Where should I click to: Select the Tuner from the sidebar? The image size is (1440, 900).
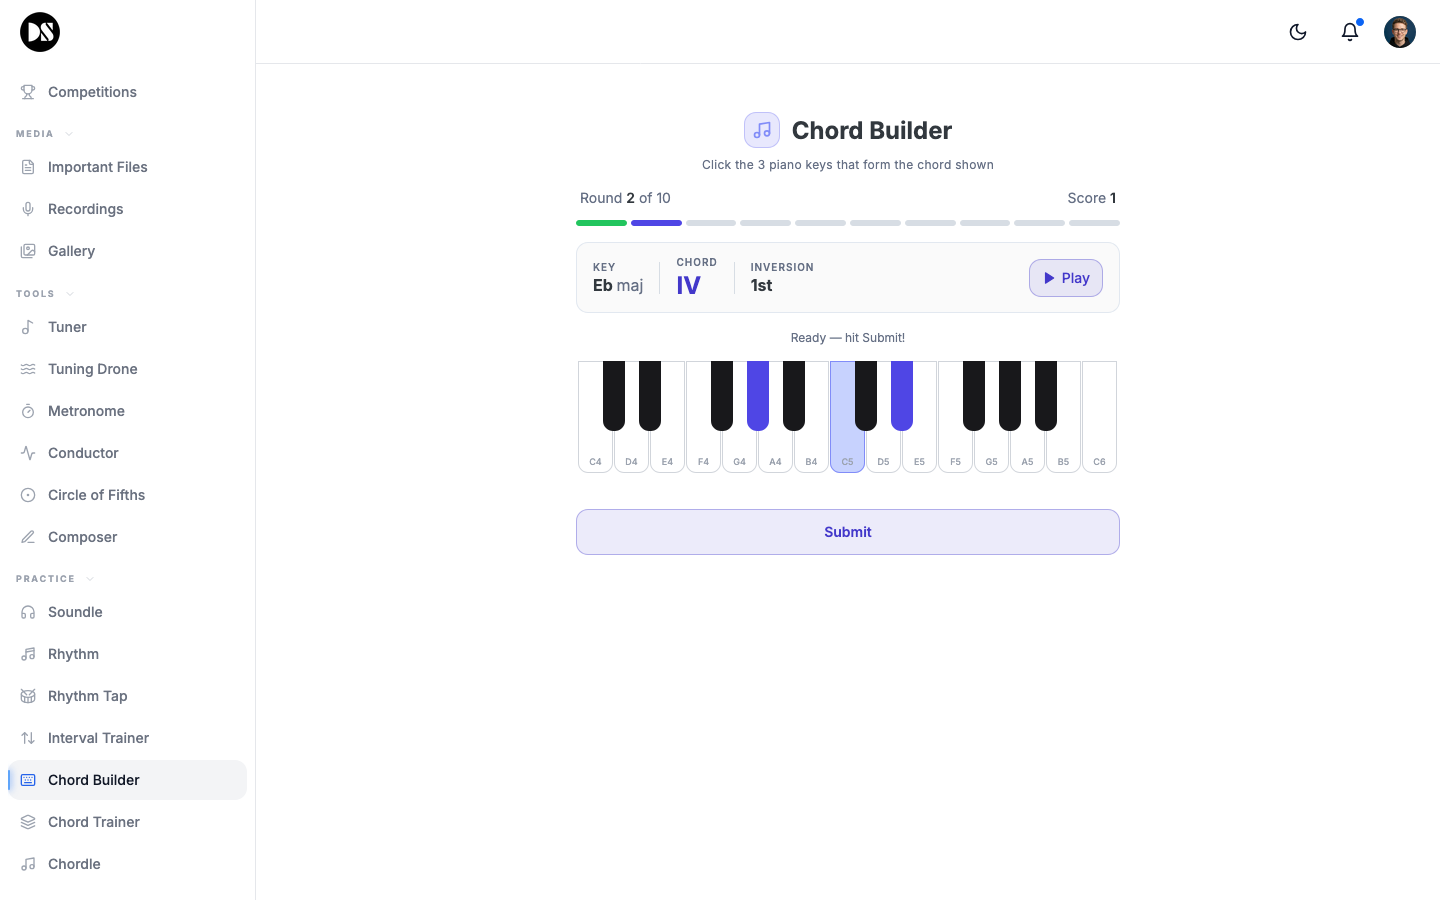67,327
